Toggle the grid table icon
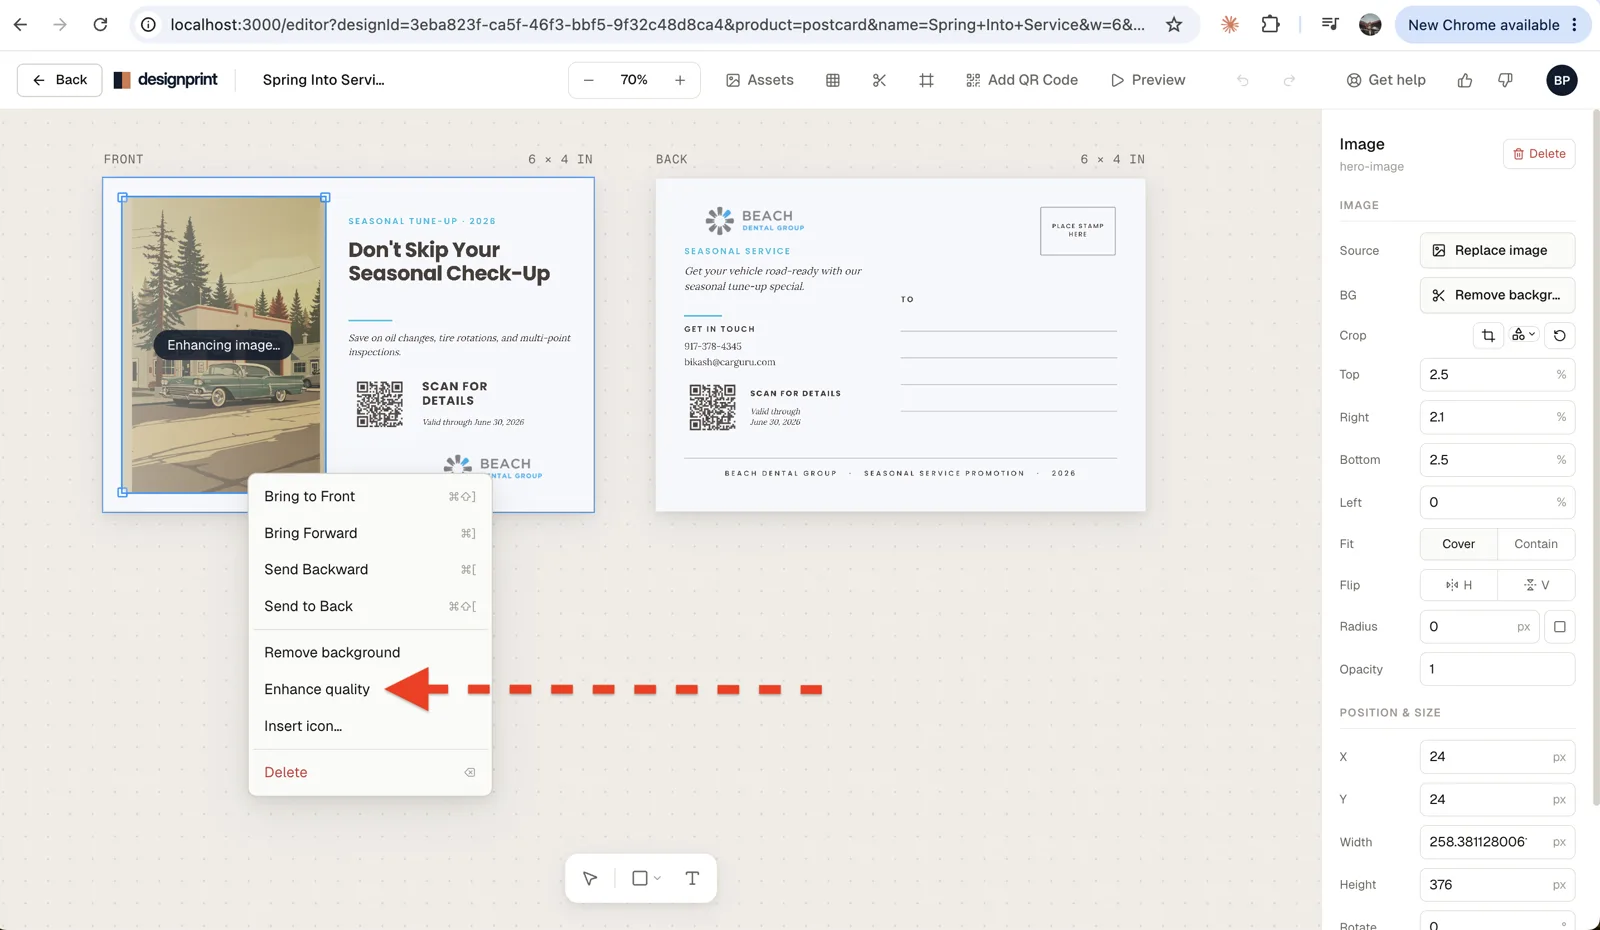1600x930 pixels. point(833,80)
